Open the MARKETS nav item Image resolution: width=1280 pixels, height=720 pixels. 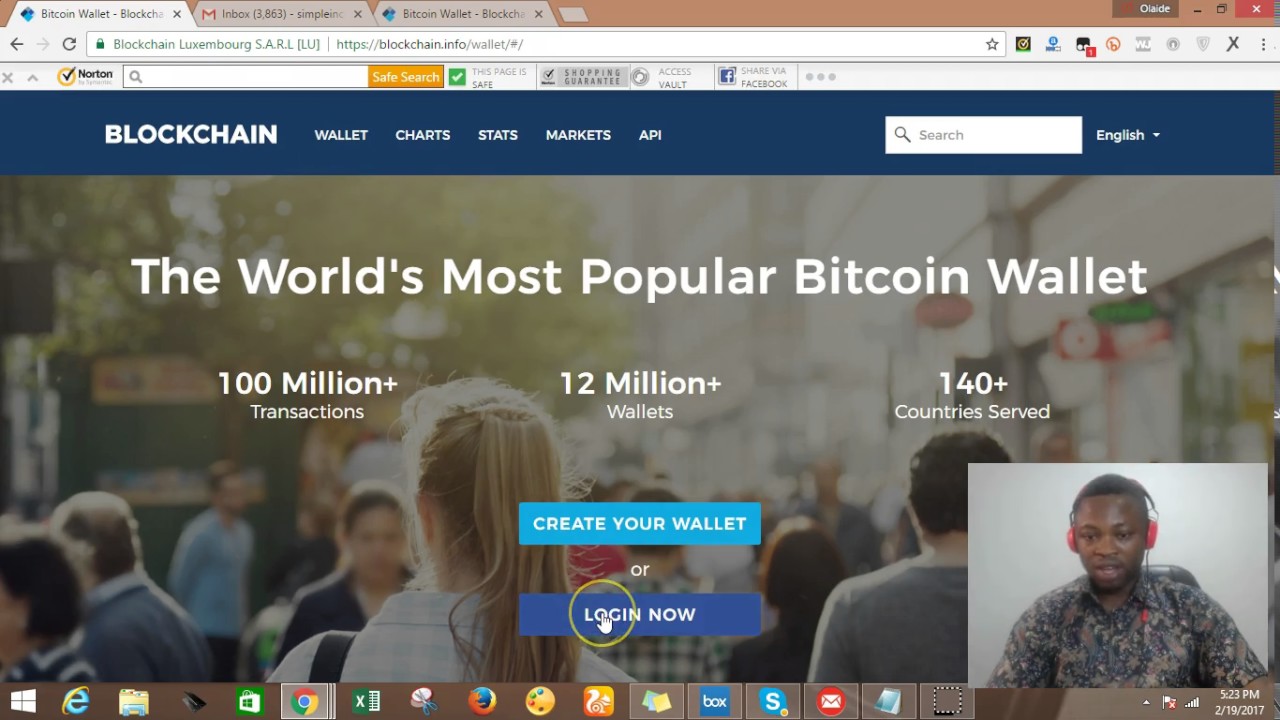578,135
